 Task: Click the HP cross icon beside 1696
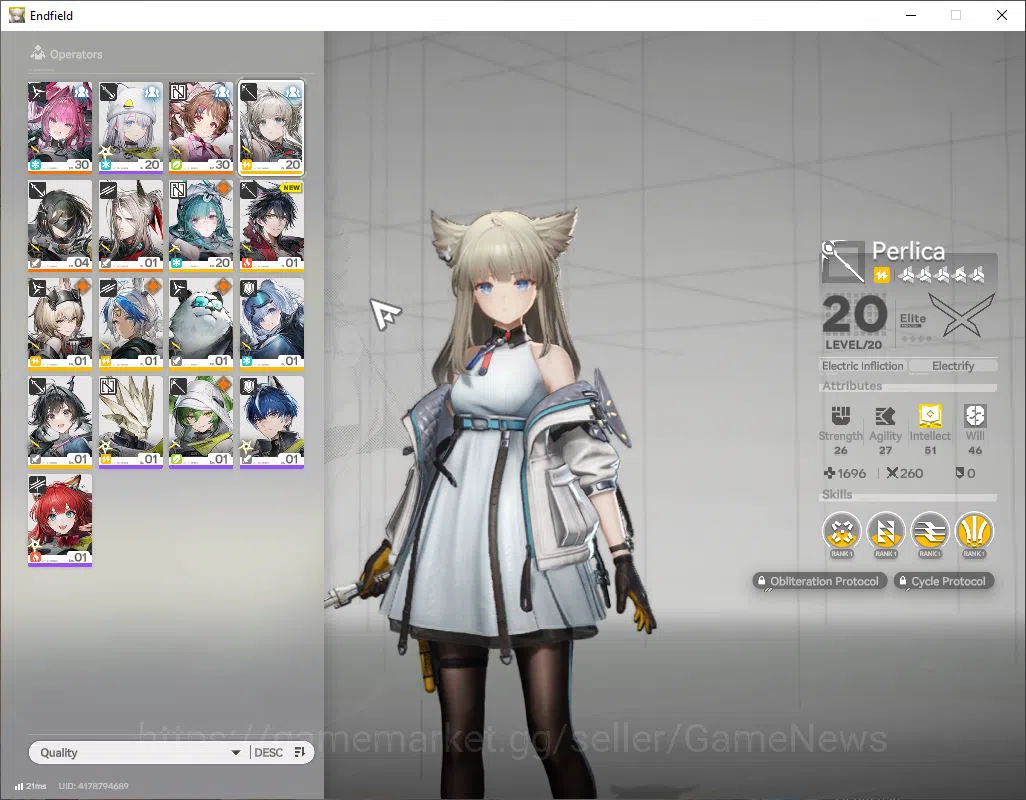click(x=829, y=473)
